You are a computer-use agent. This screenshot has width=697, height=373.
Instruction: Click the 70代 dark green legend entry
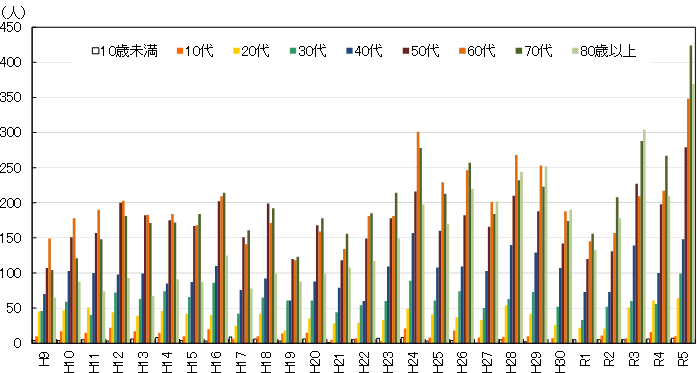(534, 51)
